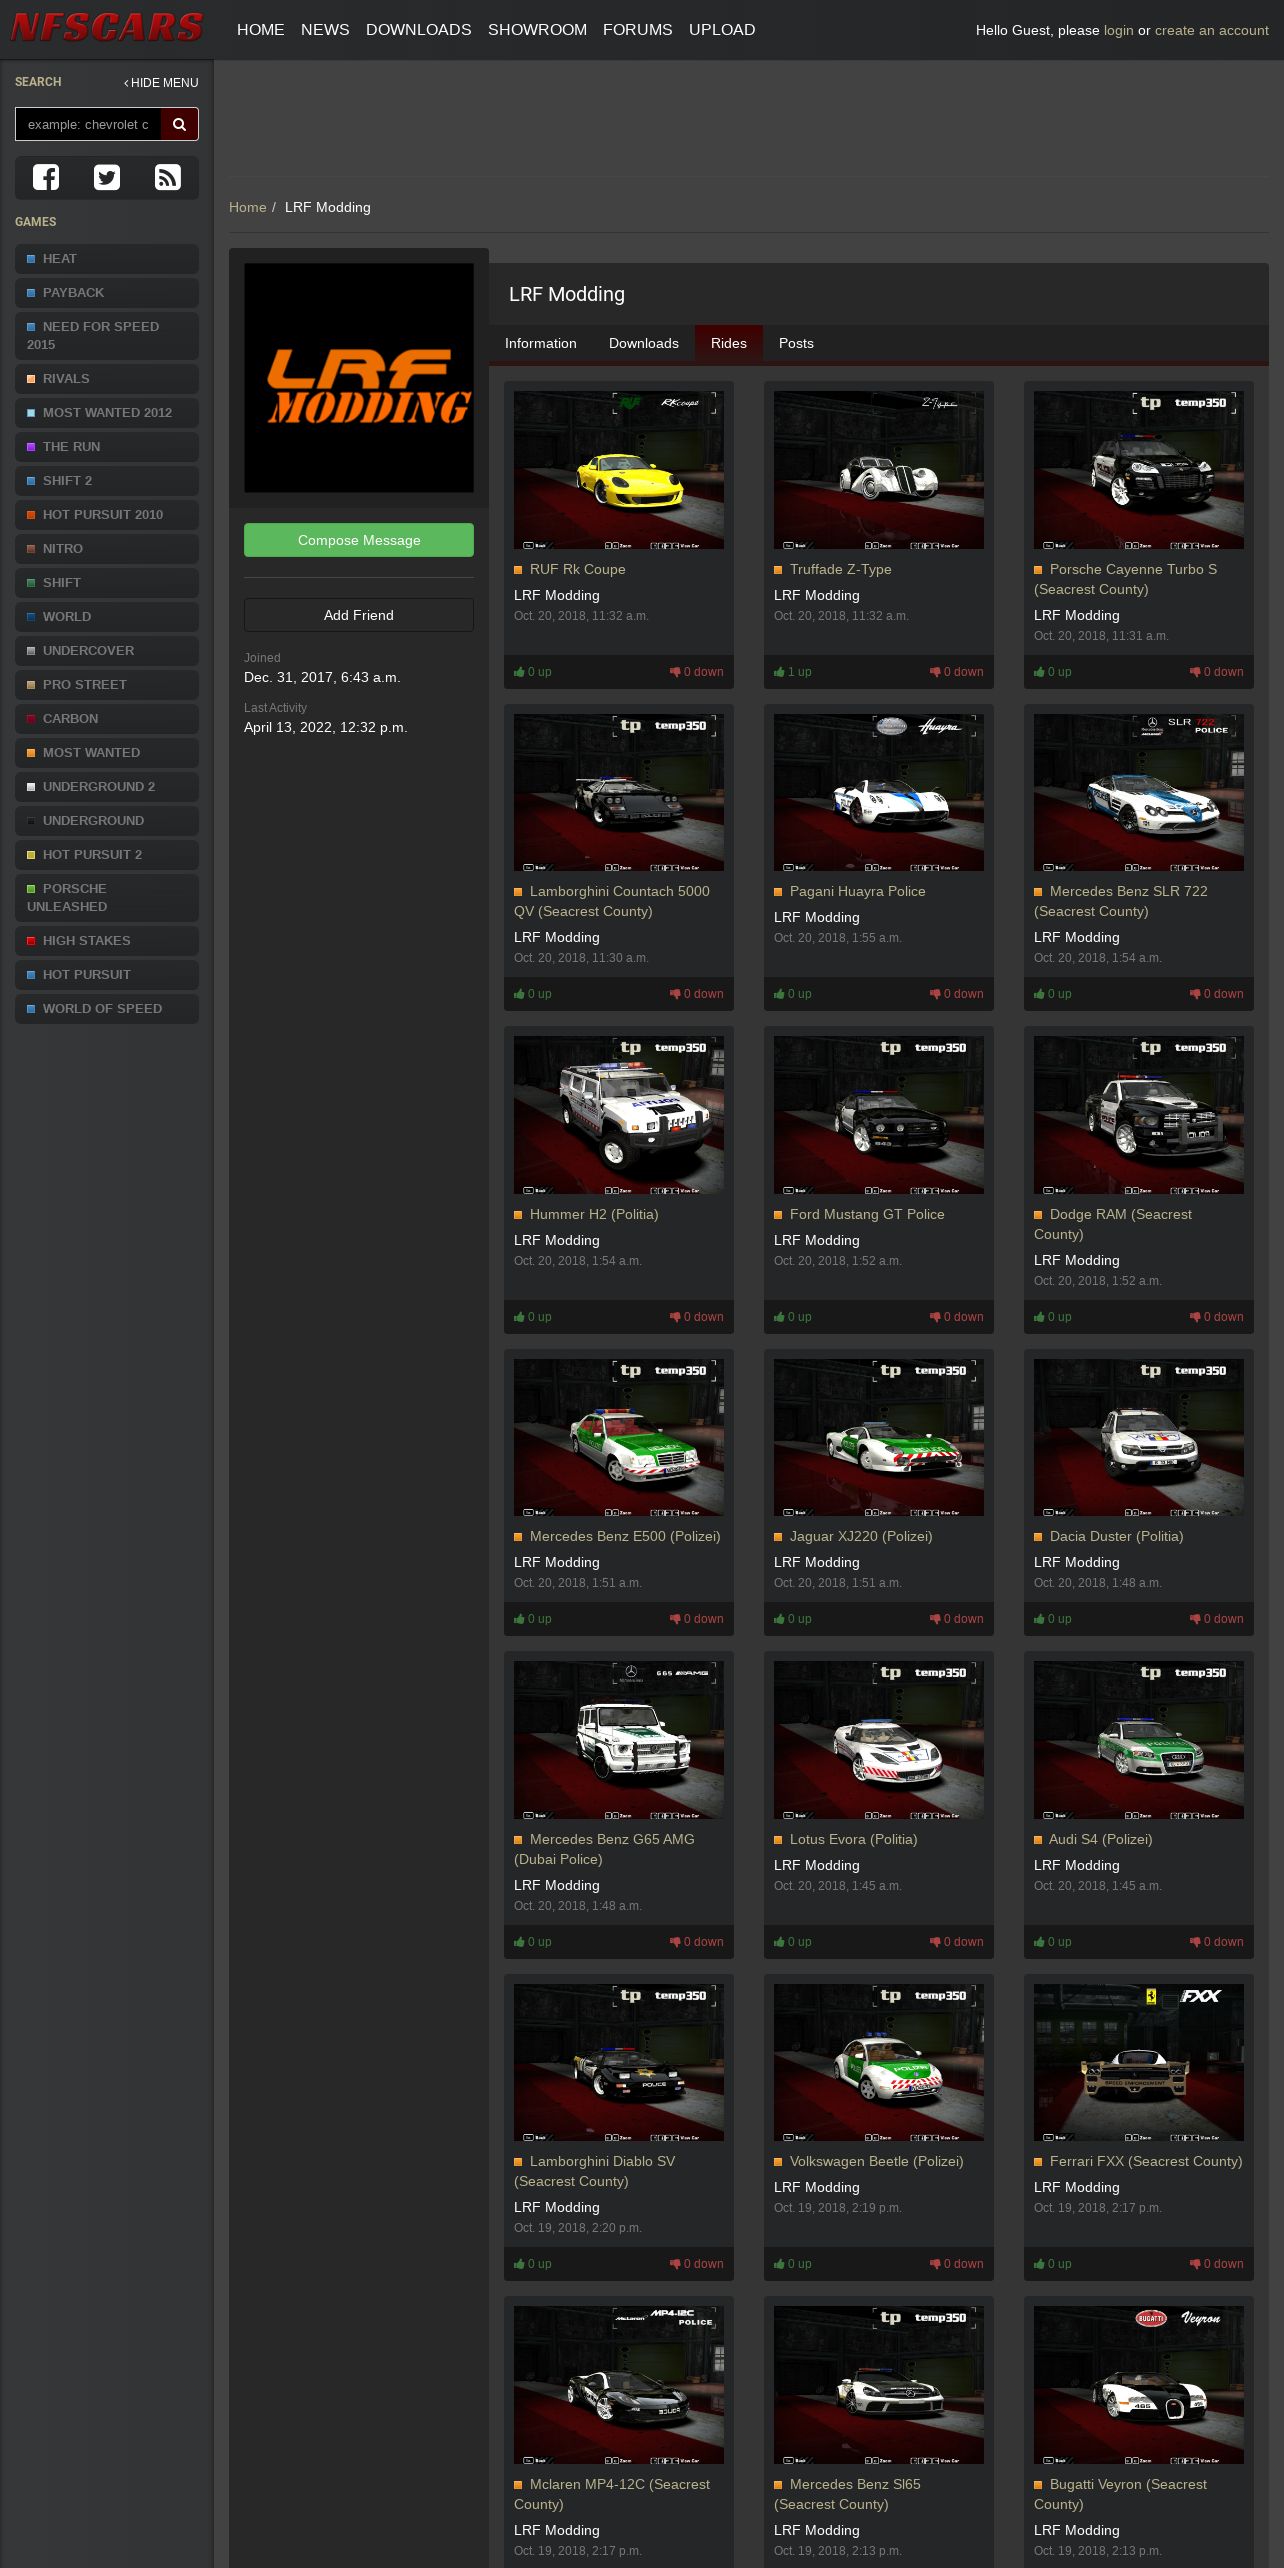The image size is (1284, 2568).
Task: Thumbs down the Hummer H2 (Politia) ride
Action: (697, 1317)
